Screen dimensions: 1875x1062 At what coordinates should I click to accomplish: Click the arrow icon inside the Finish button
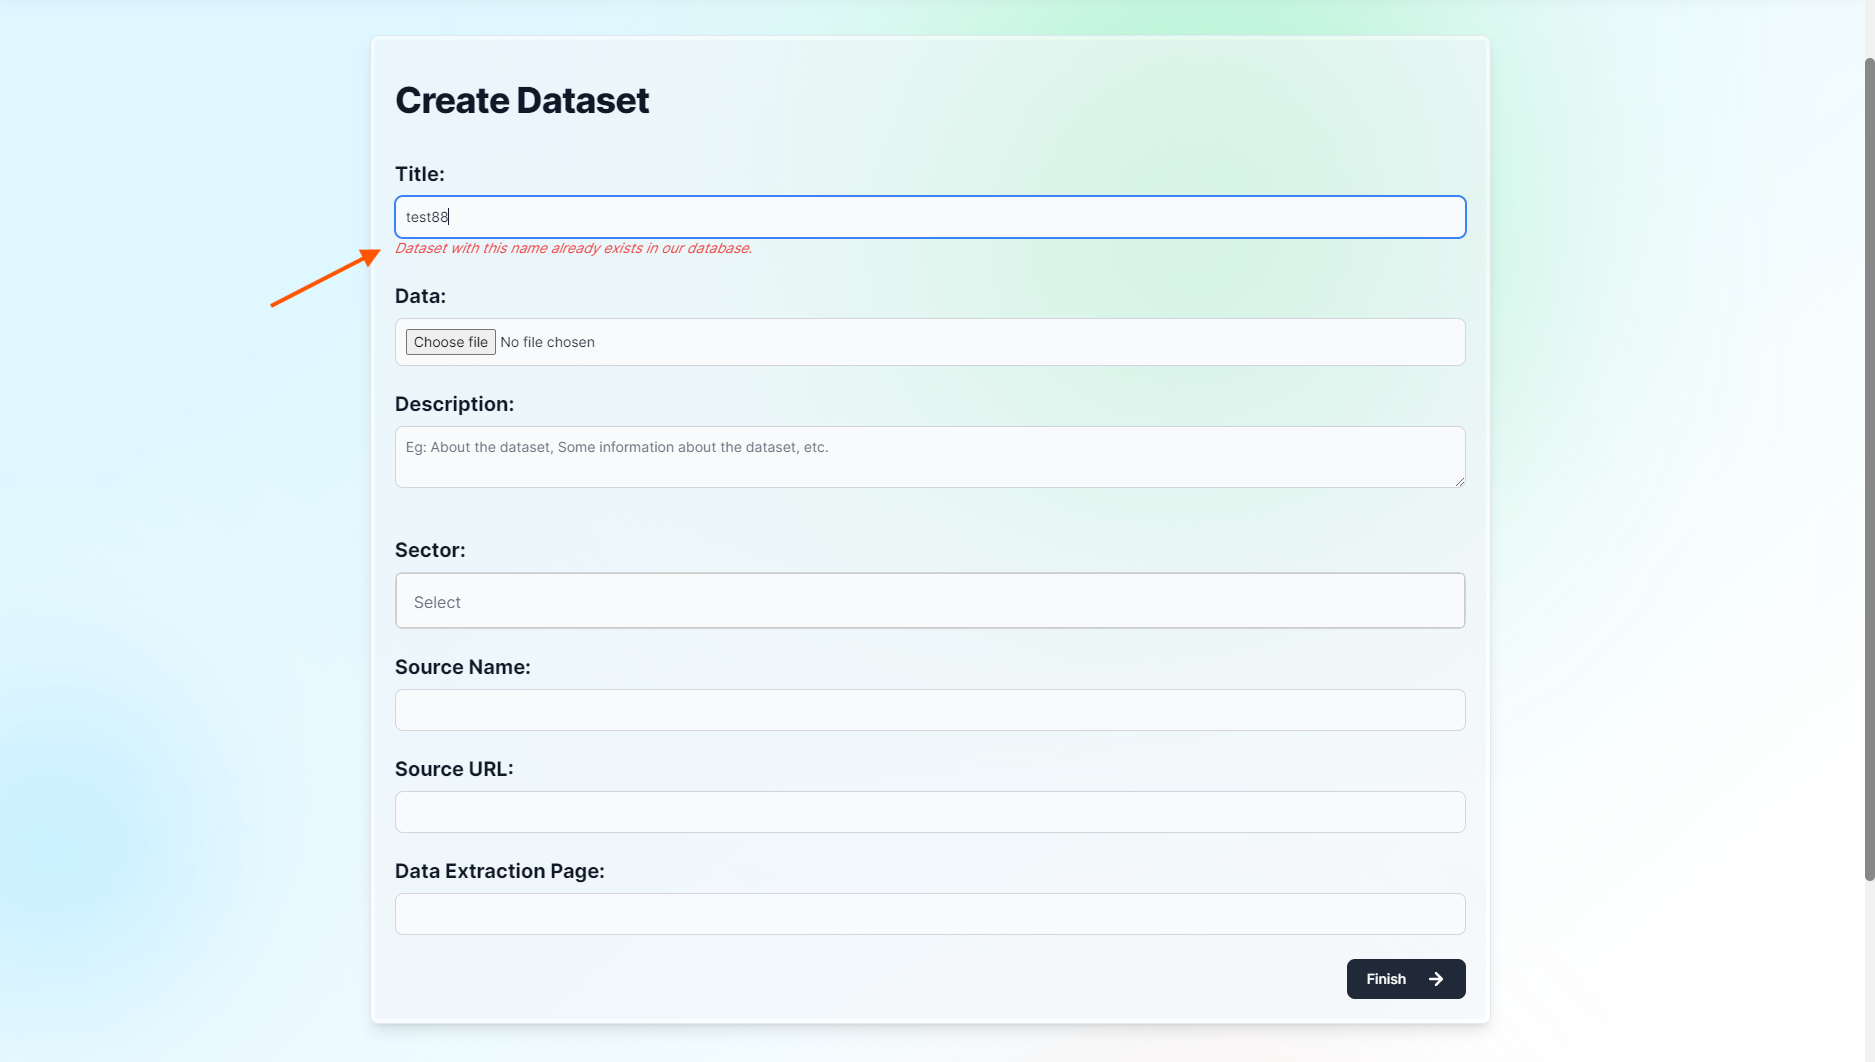pos(1436,979)
